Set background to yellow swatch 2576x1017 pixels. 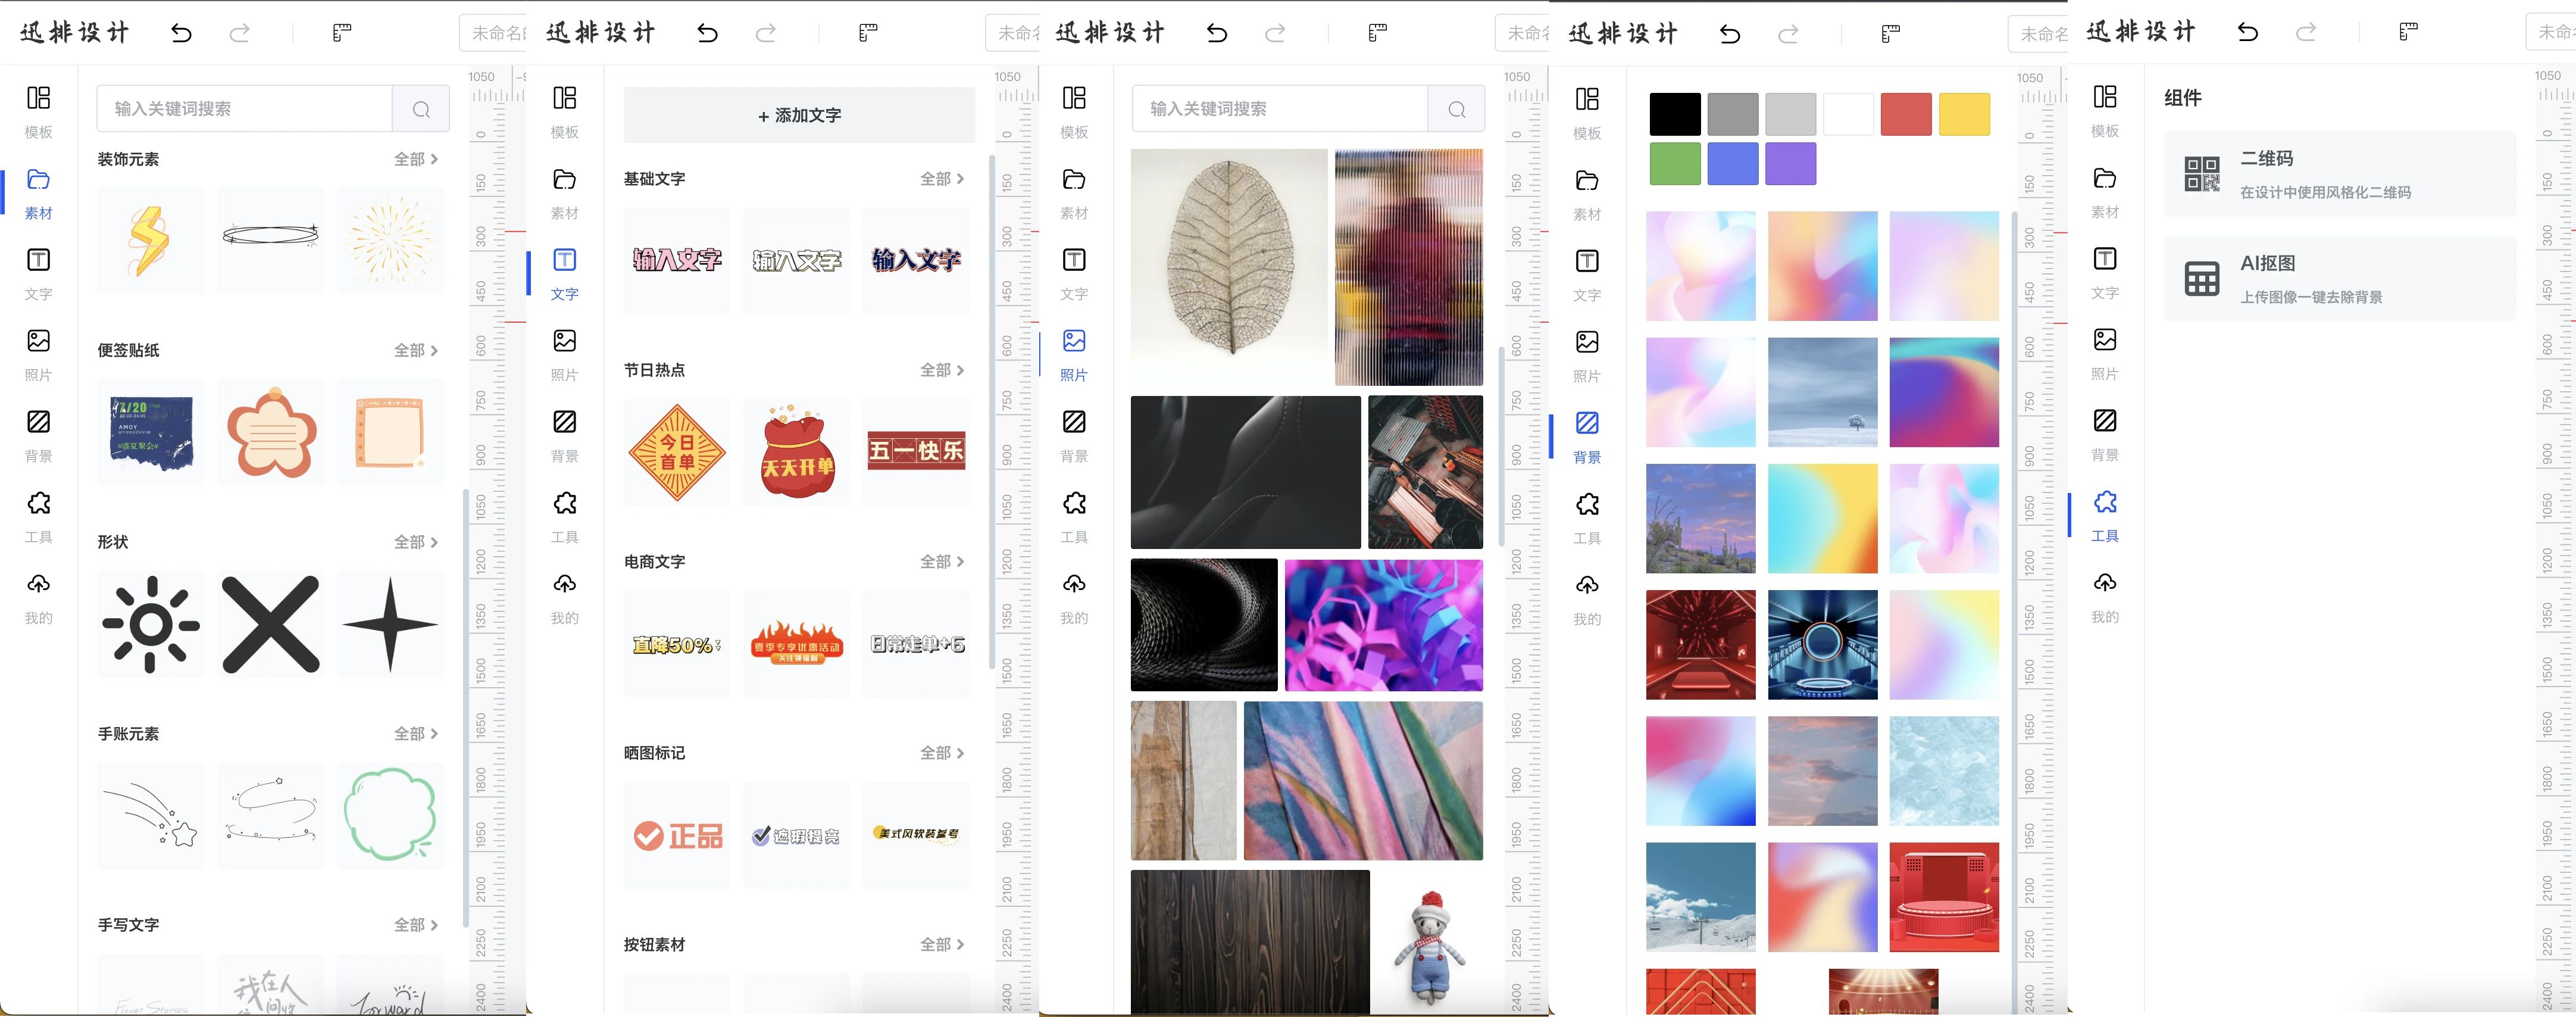(x=1964, y=114)
